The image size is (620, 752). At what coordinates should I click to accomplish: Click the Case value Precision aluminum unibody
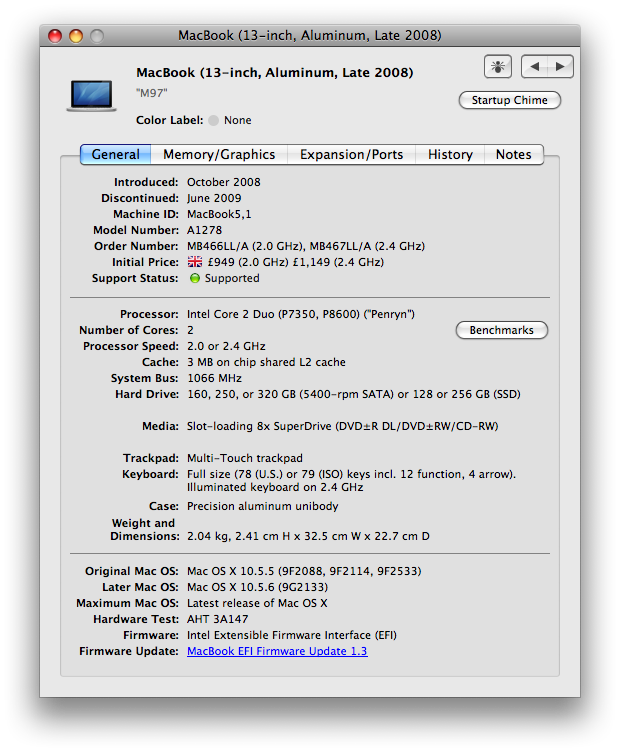(x=263, y=506)
